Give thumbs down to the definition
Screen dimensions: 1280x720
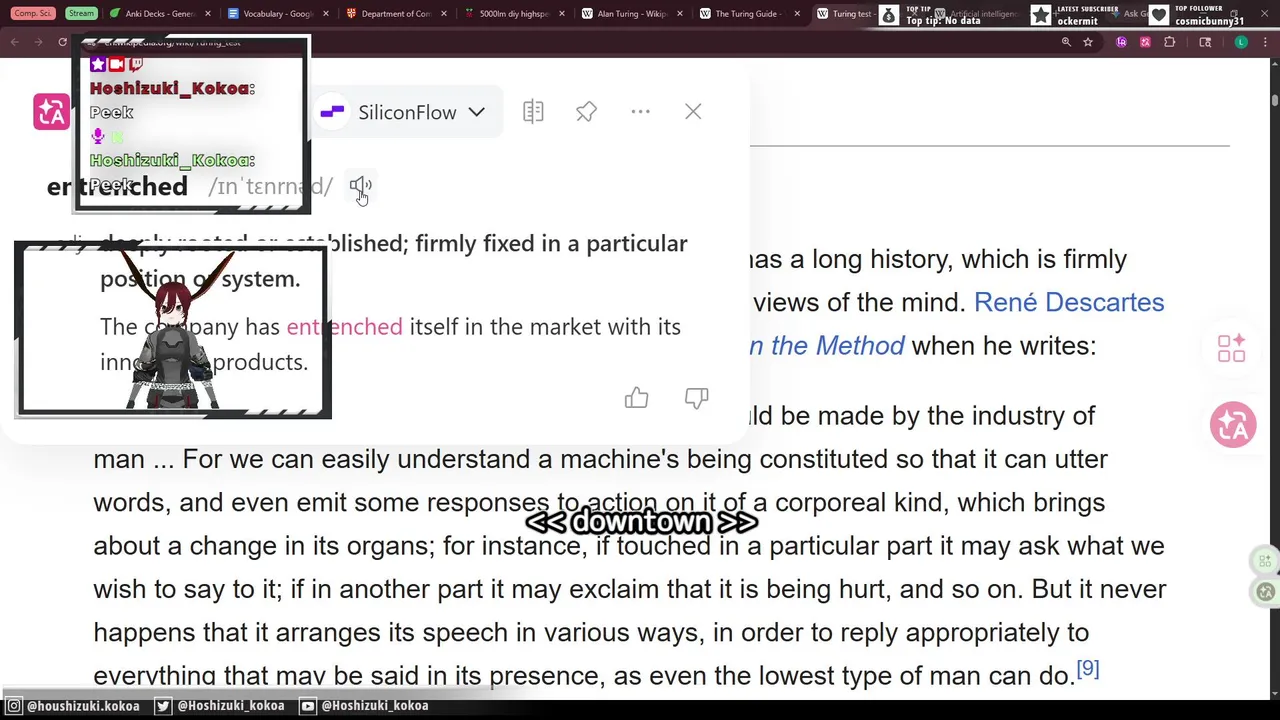point(696,399)
